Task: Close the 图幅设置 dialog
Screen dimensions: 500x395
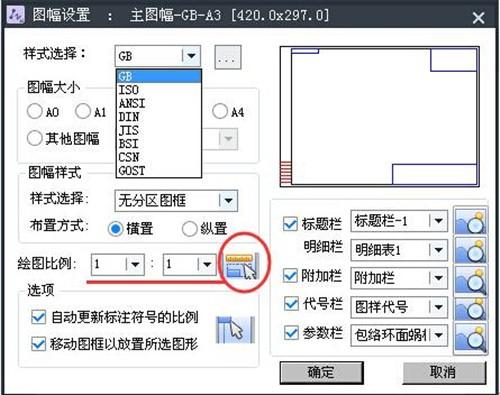Action: pyautogui.click(x=478, y=18)
